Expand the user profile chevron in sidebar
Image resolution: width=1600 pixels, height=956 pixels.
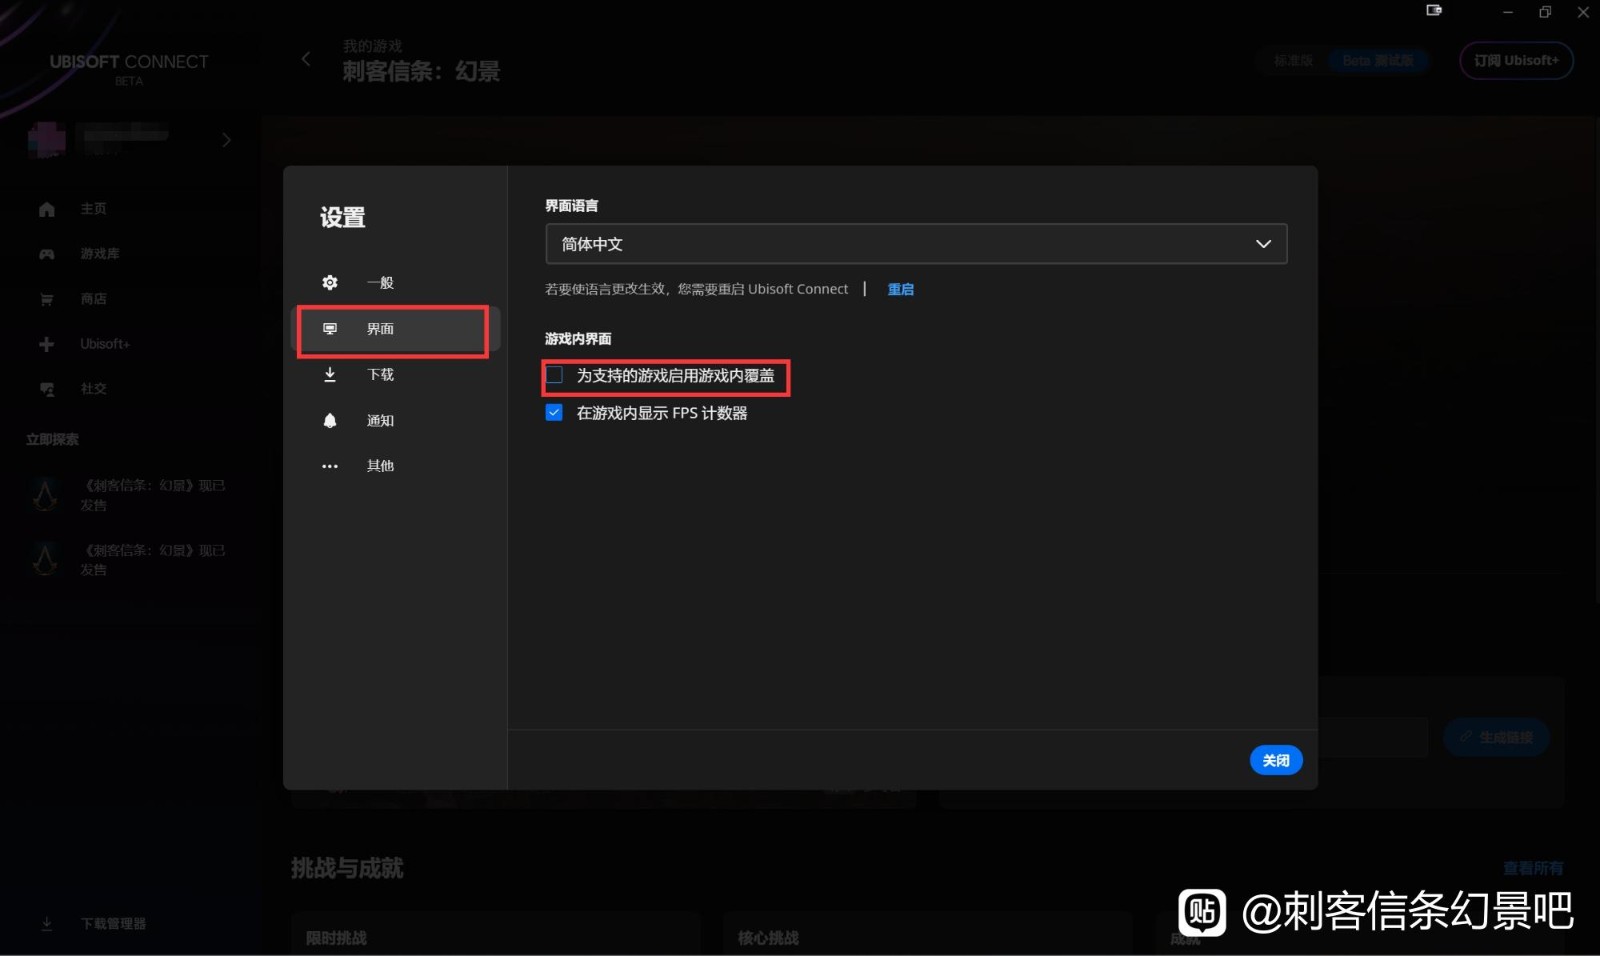pos(226,140)
